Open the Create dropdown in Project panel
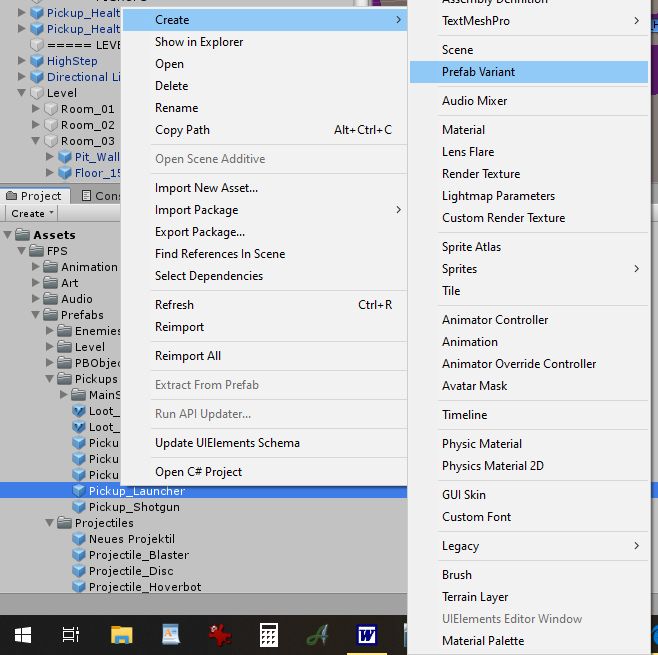 tap(32, 213)
